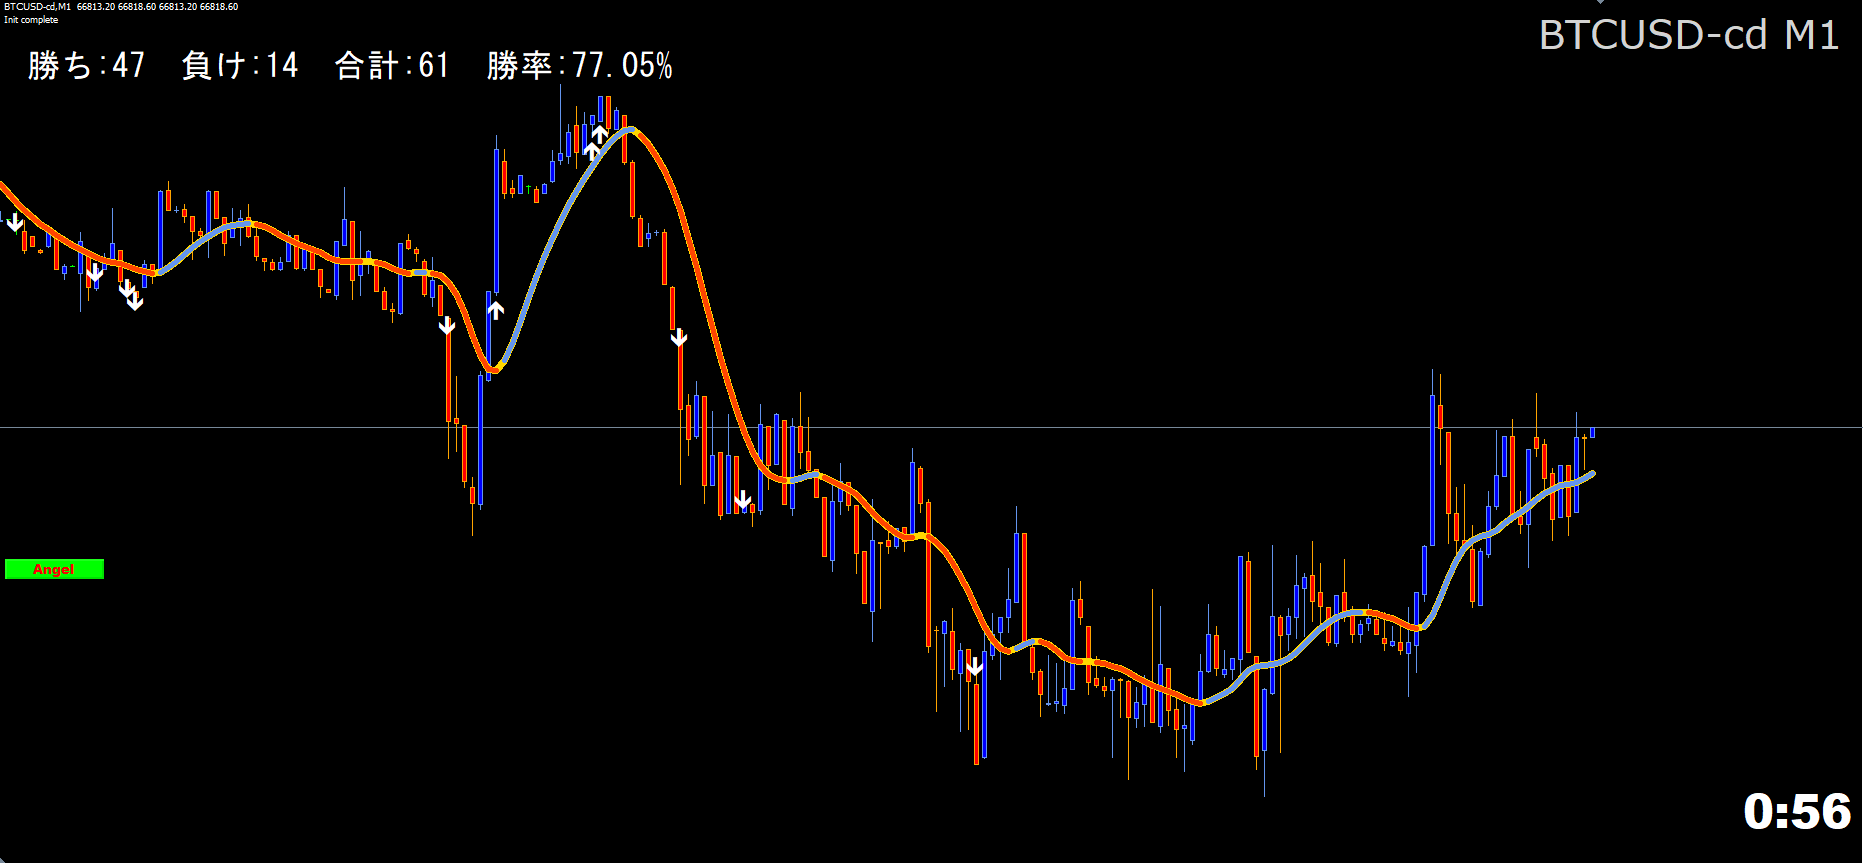Select the 合計:61 total trades label

(392, 66)
